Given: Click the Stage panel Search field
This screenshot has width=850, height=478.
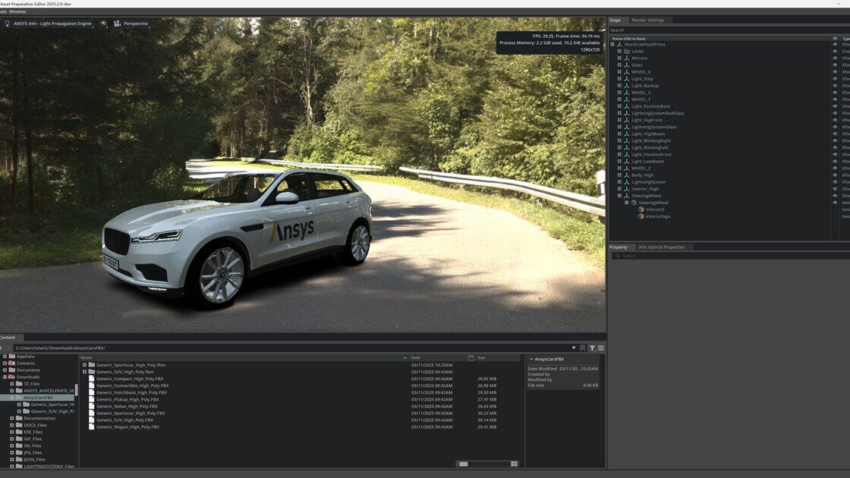Looking at the screenshot, I should click(x=729, y=30).
